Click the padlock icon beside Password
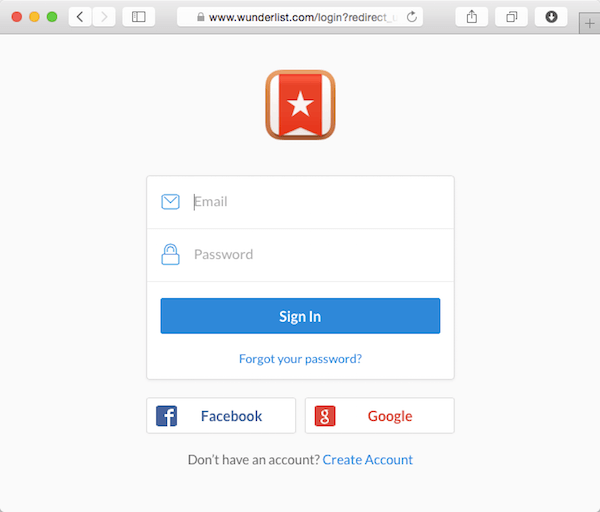 170,254
